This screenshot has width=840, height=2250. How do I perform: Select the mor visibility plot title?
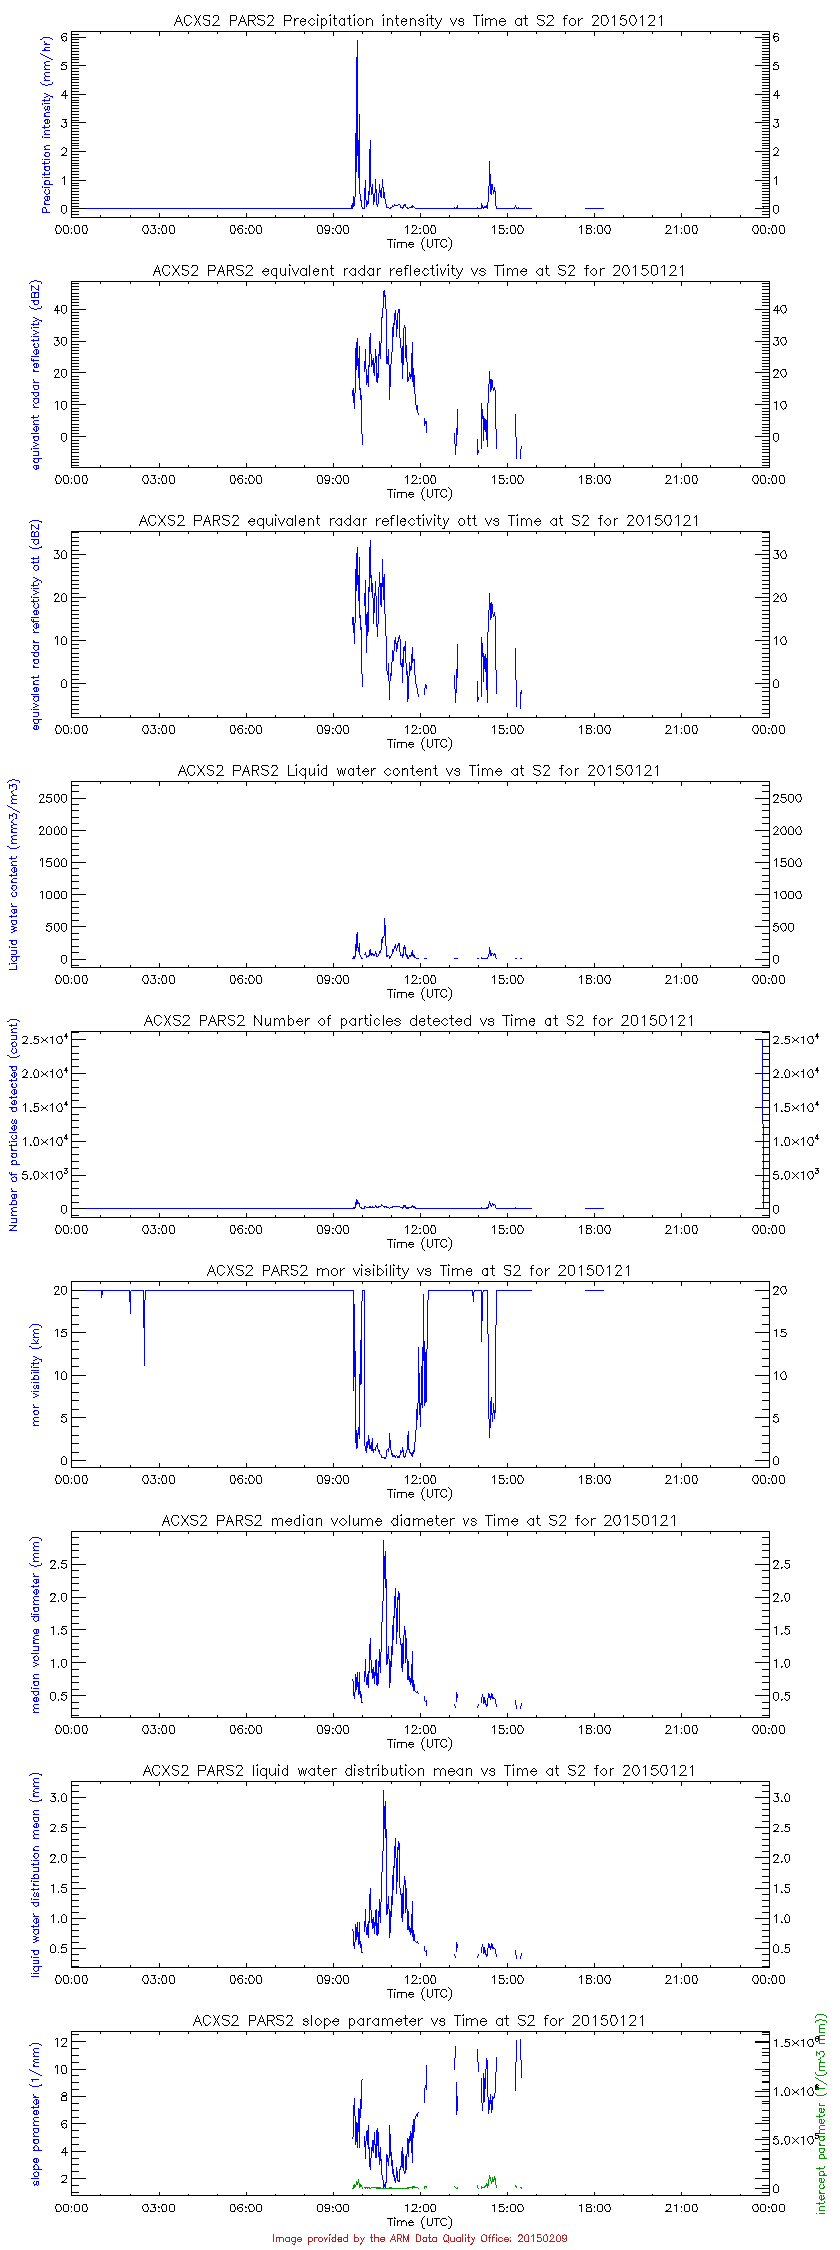[x=419, y=1271]
